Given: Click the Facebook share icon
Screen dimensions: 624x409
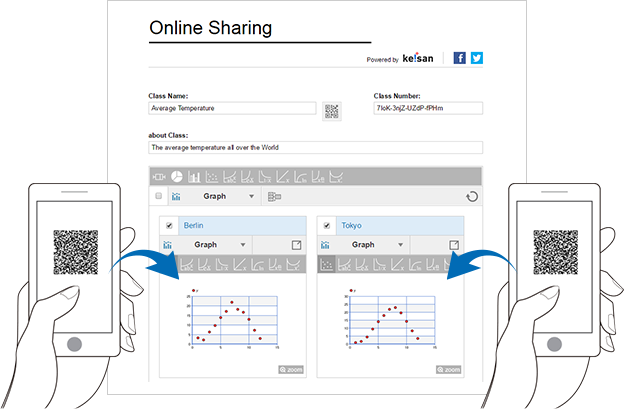Looking at the screenshot, I should [x=460, y=58].
